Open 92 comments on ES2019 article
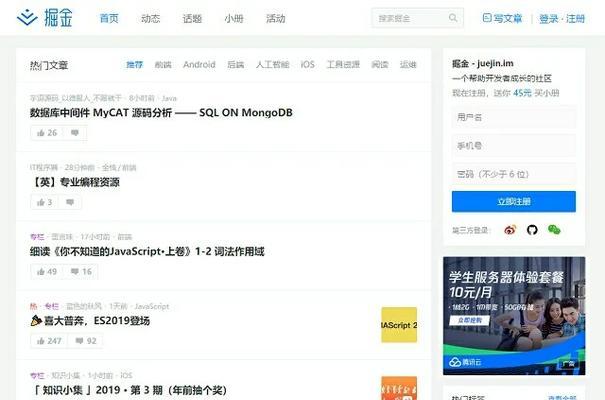 [86, 341]
